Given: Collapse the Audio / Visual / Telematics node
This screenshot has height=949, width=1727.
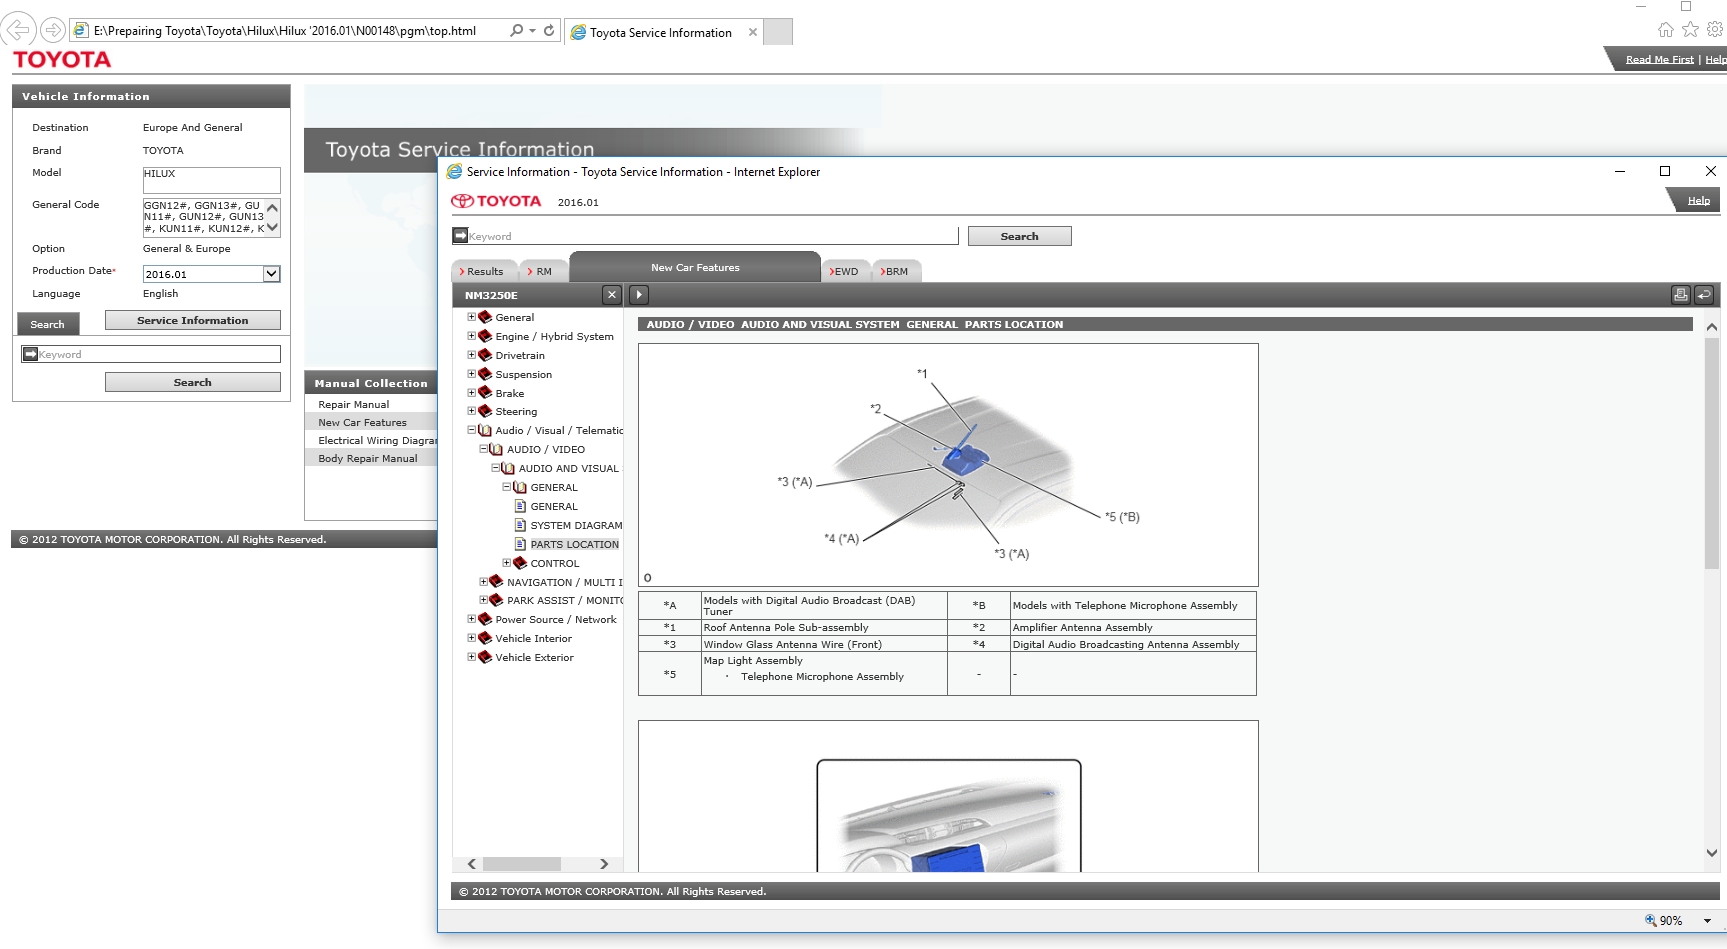Looking at the screenshot, I should (x=472, y=430).
